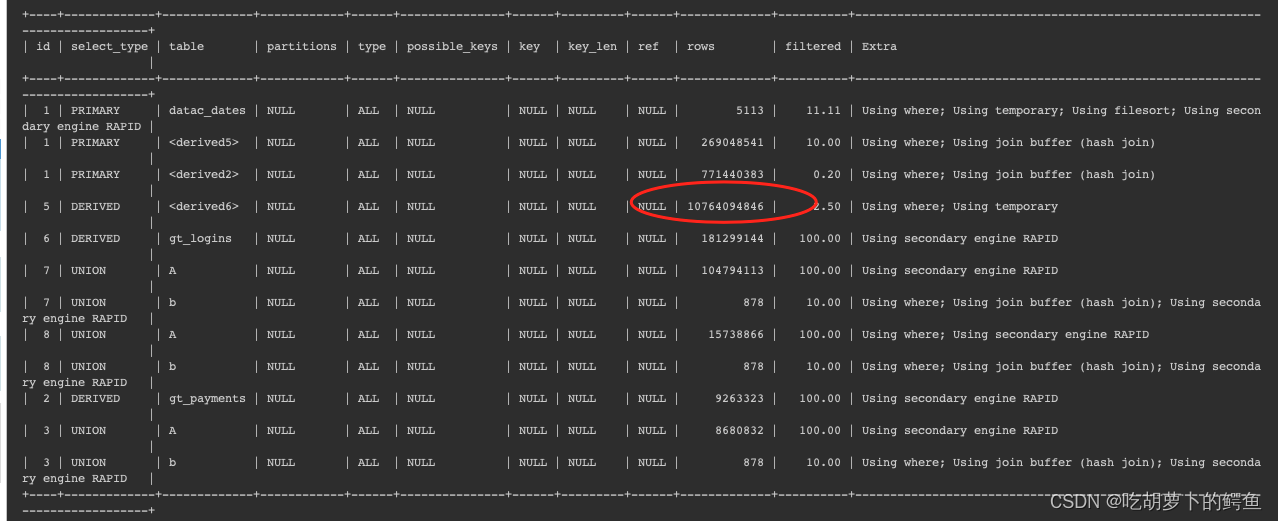The width and height of the screenshot is (1278, 521).
Task: Click the rows value 771440383
Action: click(x=732, y=175)
